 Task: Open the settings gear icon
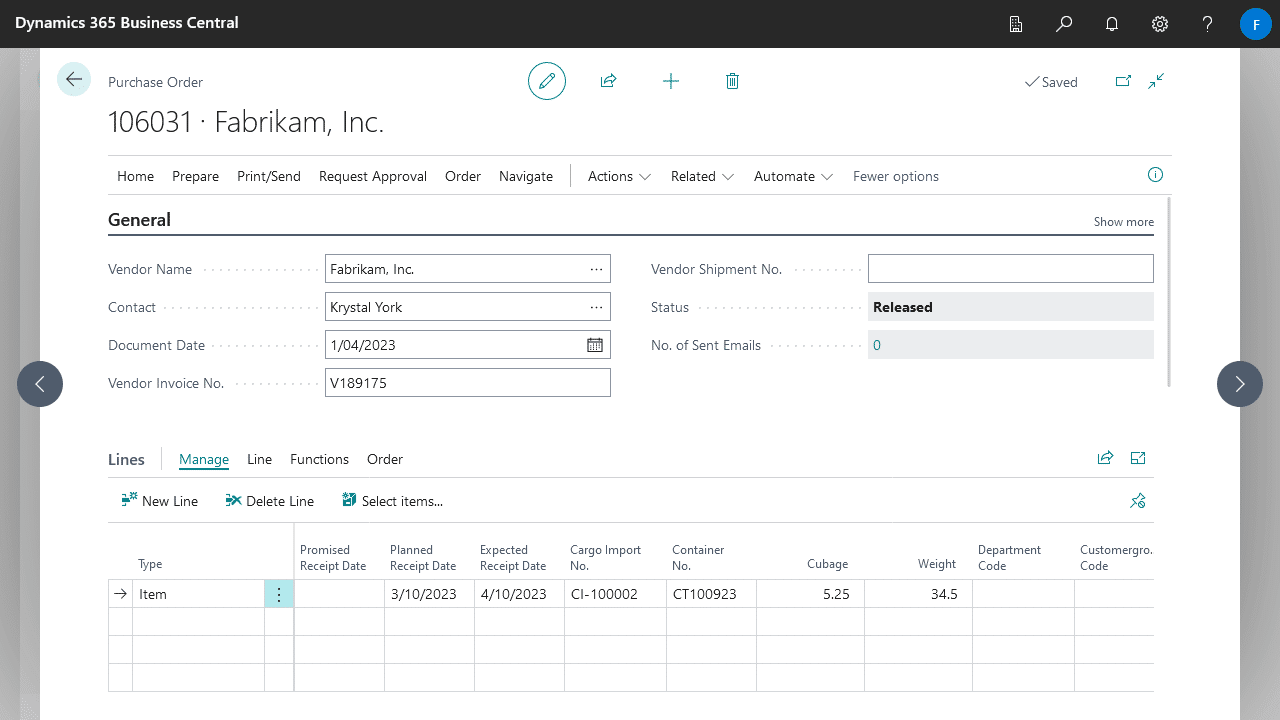click(x=1160, y=24)
